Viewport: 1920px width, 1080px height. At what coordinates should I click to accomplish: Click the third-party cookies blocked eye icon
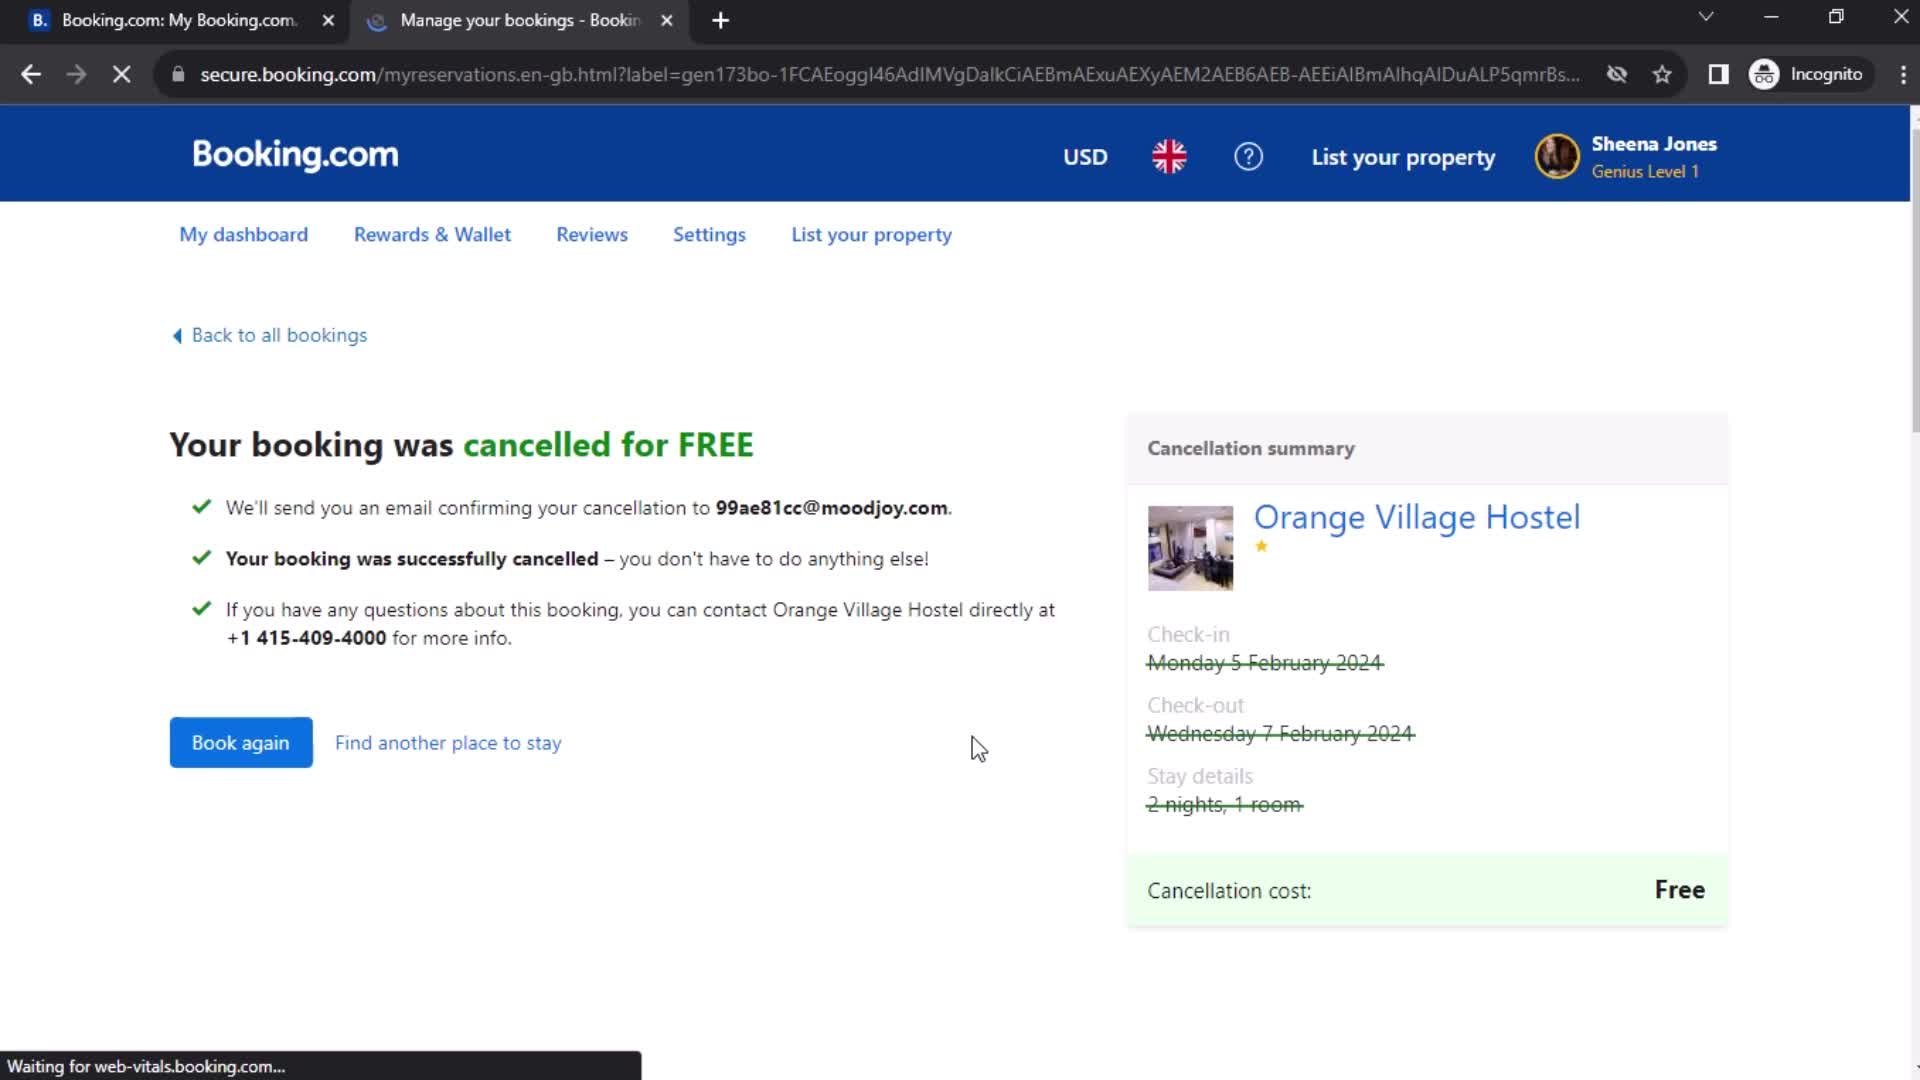tap(1616, 74)
